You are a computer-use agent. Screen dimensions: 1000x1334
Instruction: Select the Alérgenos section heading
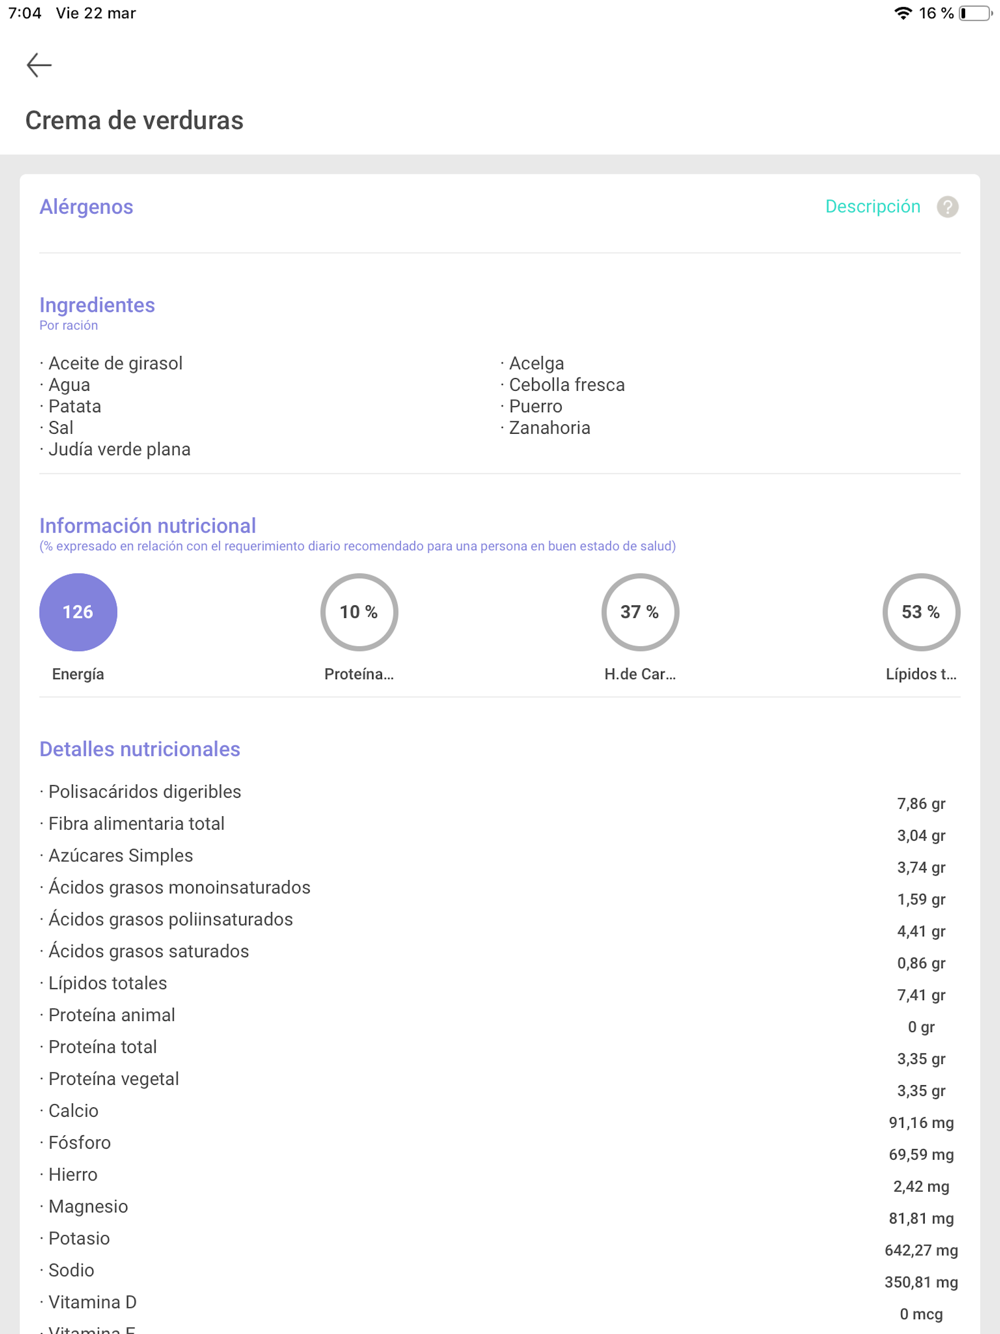[86, 207]
